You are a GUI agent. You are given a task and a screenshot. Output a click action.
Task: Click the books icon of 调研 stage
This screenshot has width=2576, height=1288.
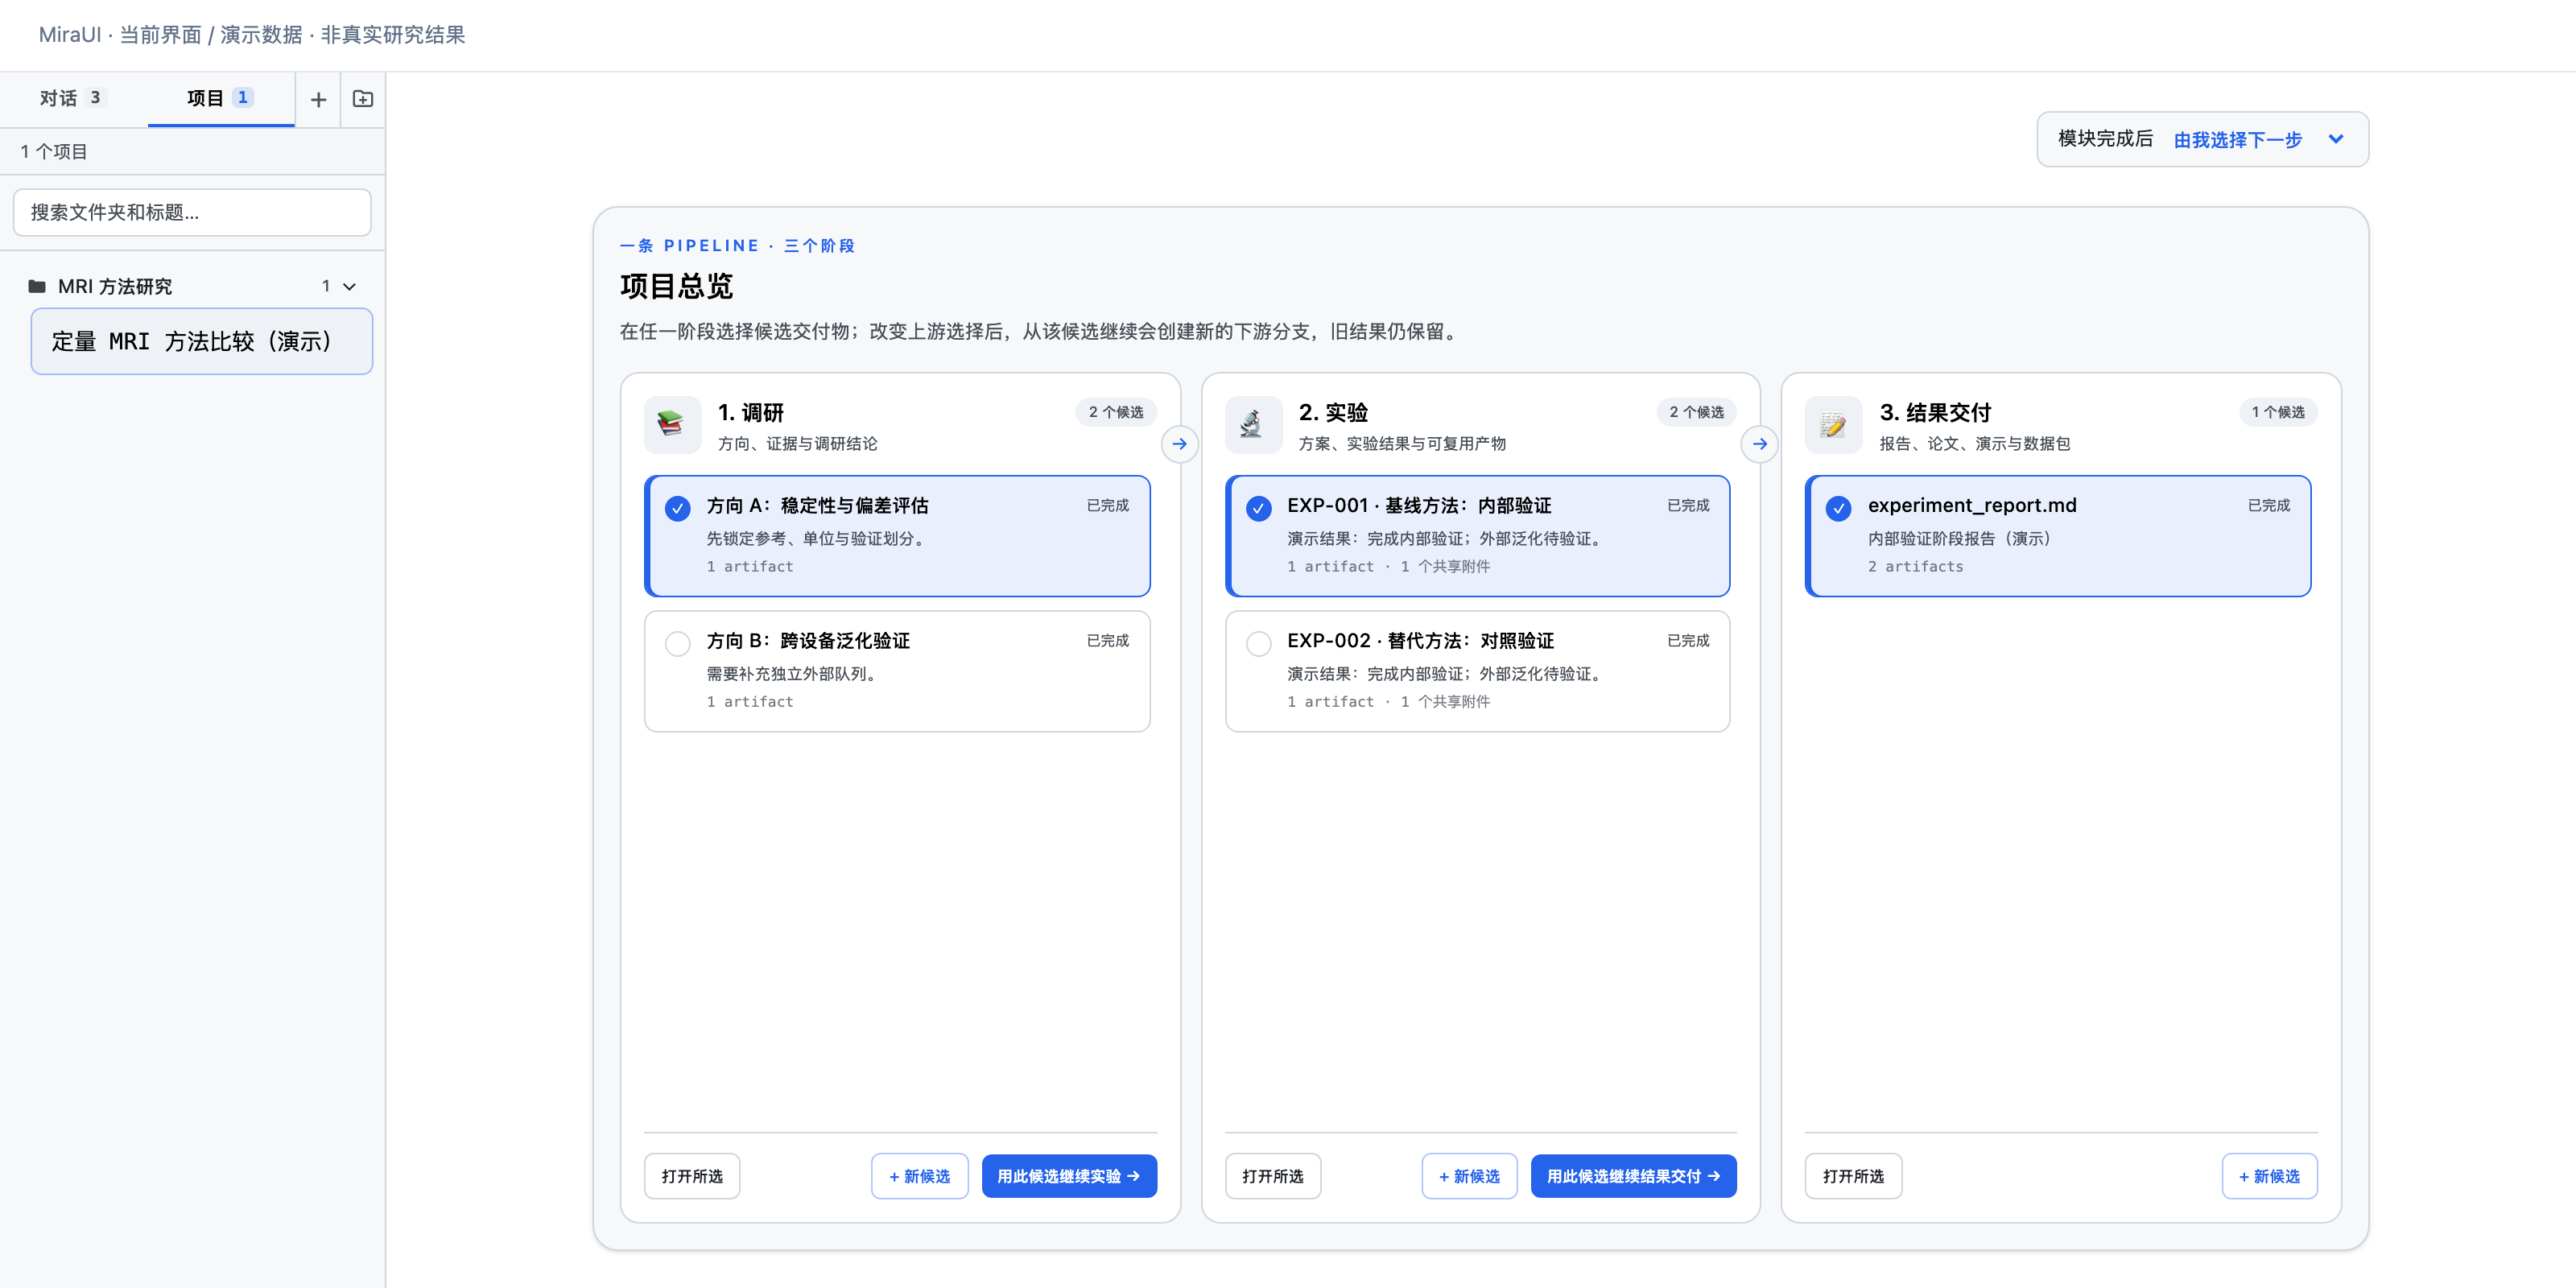click(x=672, y=425)
